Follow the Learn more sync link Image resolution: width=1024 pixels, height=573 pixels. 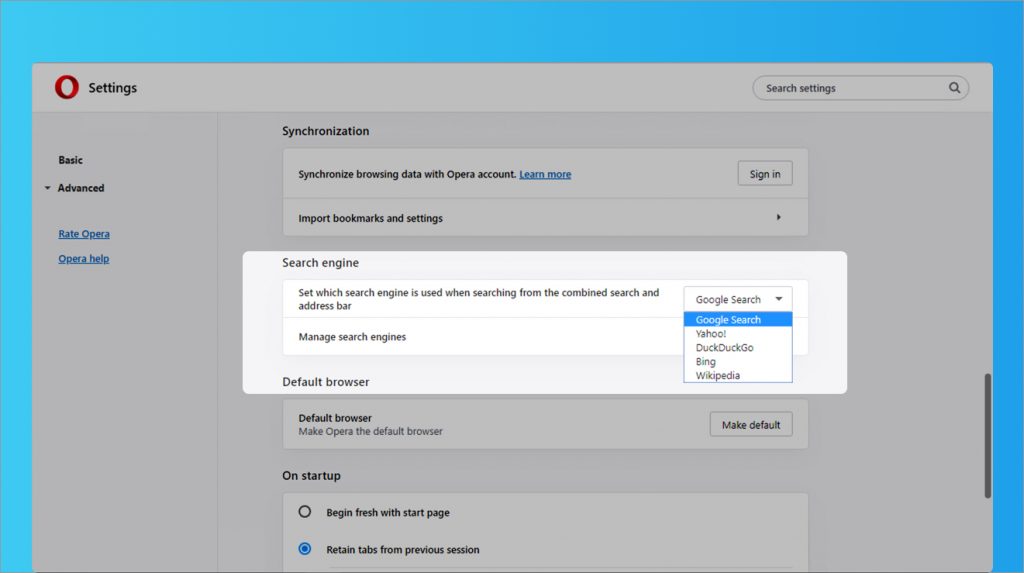coord(545,174)
